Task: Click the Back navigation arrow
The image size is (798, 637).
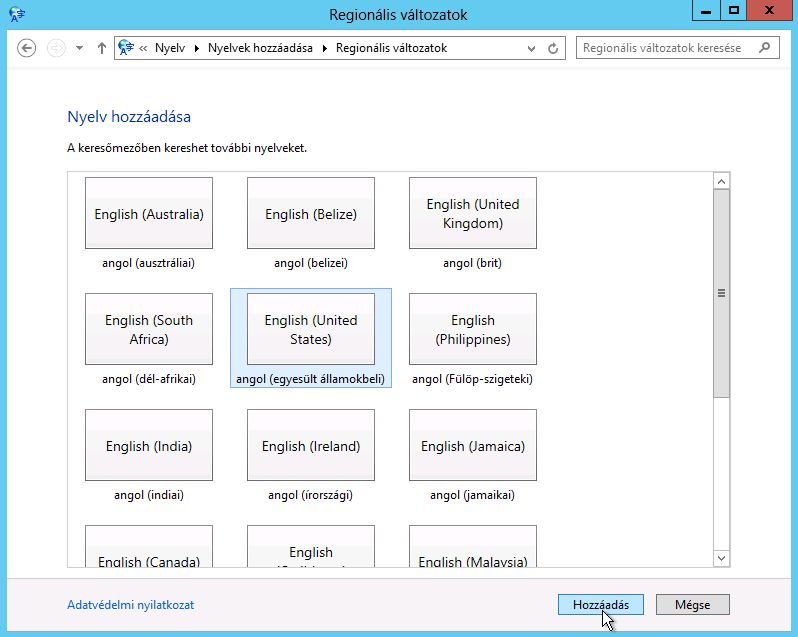Action: tap(27, 48)
